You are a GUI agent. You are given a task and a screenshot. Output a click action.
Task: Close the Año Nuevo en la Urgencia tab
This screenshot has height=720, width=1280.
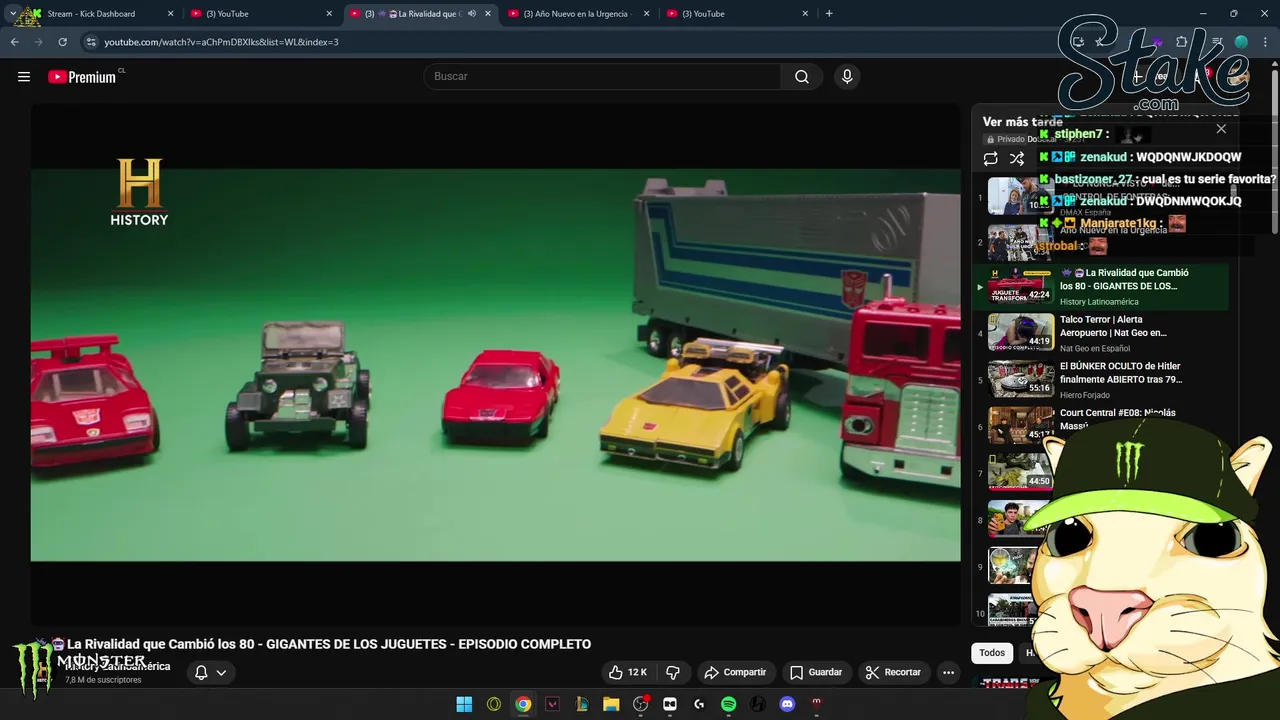pyautogui.click(x=646, y=14)
